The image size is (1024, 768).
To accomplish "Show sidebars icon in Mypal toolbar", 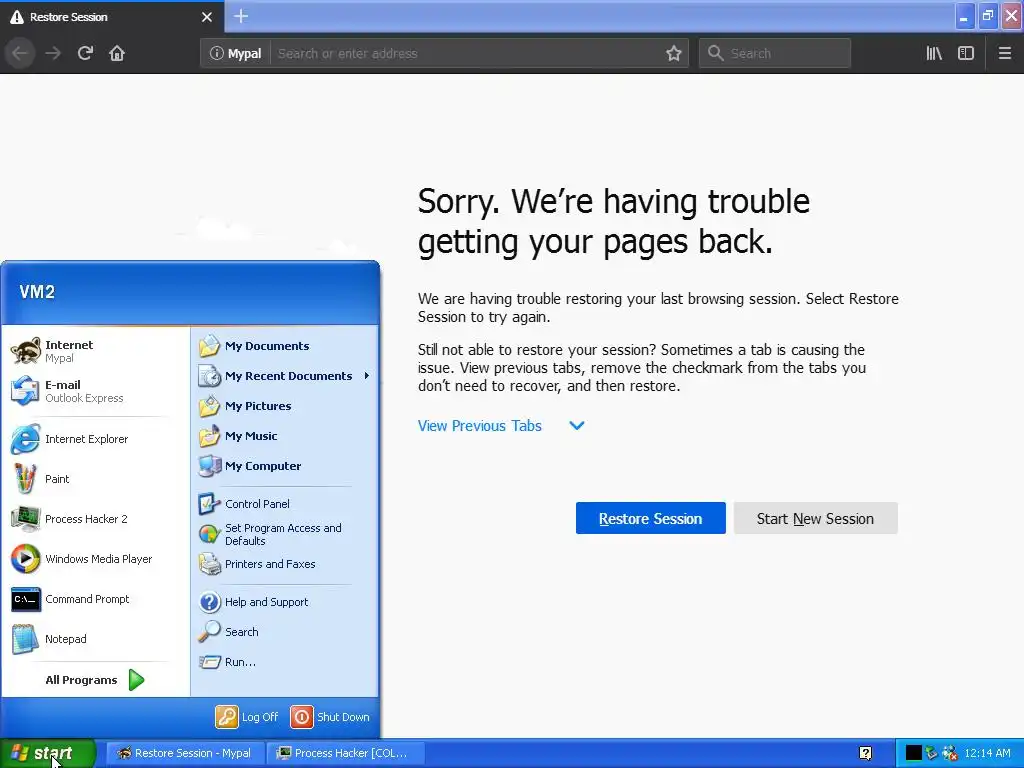I will click(x=966, y=53).
